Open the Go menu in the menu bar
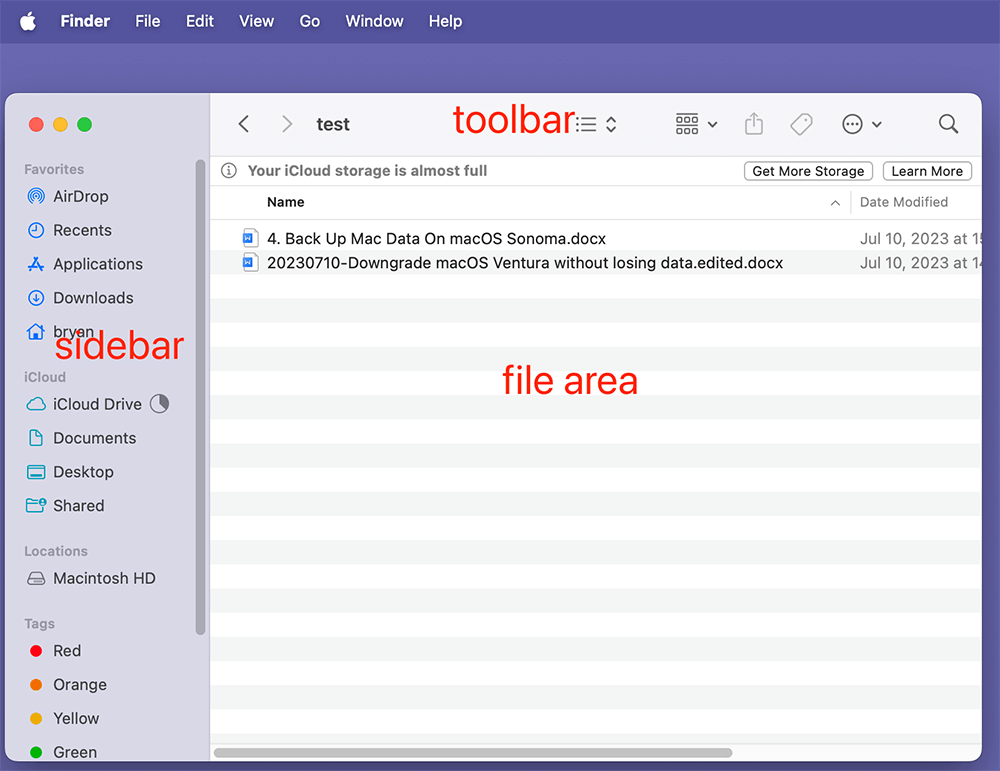Image resolution: width=1000 pixels, height=771 pixels. tap(309, 21)
